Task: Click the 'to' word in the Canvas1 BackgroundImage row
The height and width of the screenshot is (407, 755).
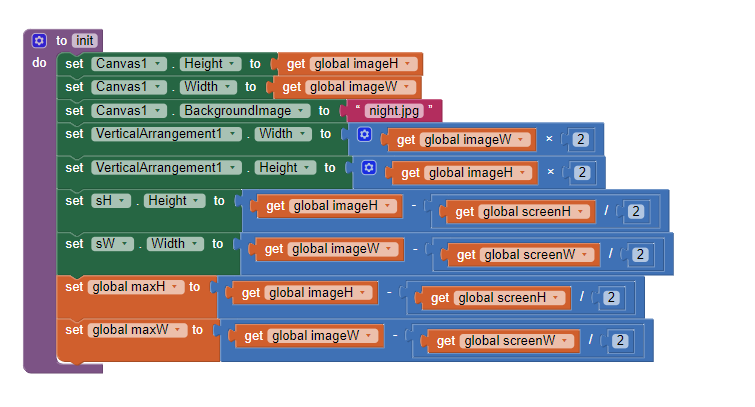Action: pyautogui.click(x=324, y=111)
